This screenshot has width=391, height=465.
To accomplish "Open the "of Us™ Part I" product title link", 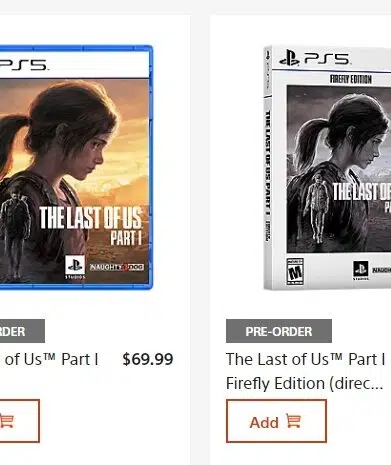I will click(x=52, y=359).
